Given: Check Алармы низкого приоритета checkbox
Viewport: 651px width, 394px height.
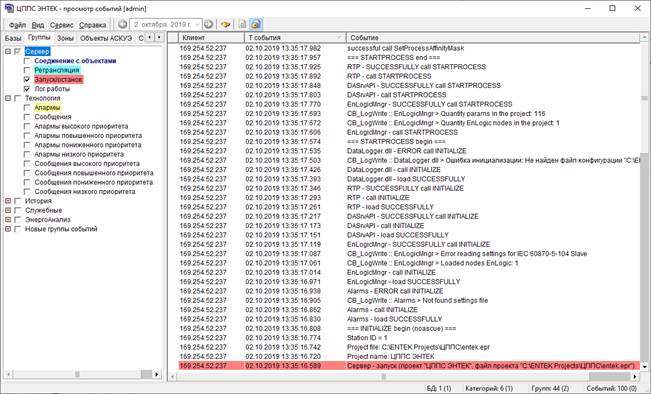Looking at the screenshot, I should click(x=27, y=154).
